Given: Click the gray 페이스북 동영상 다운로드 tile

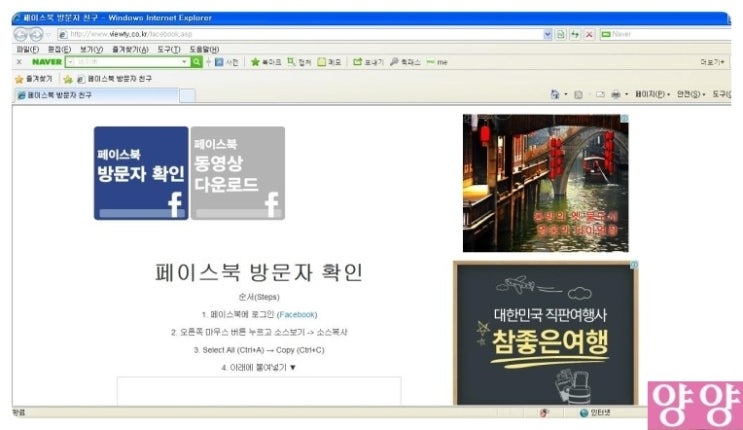Looking at the screenshot, I should [x=238, y=173].
